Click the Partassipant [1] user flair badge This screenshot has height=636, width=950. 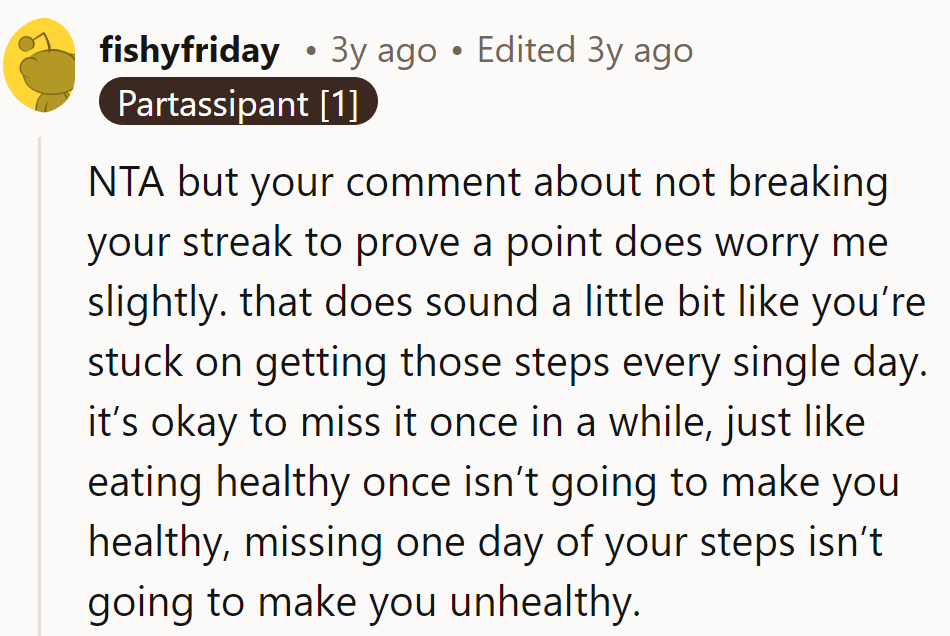238,103
